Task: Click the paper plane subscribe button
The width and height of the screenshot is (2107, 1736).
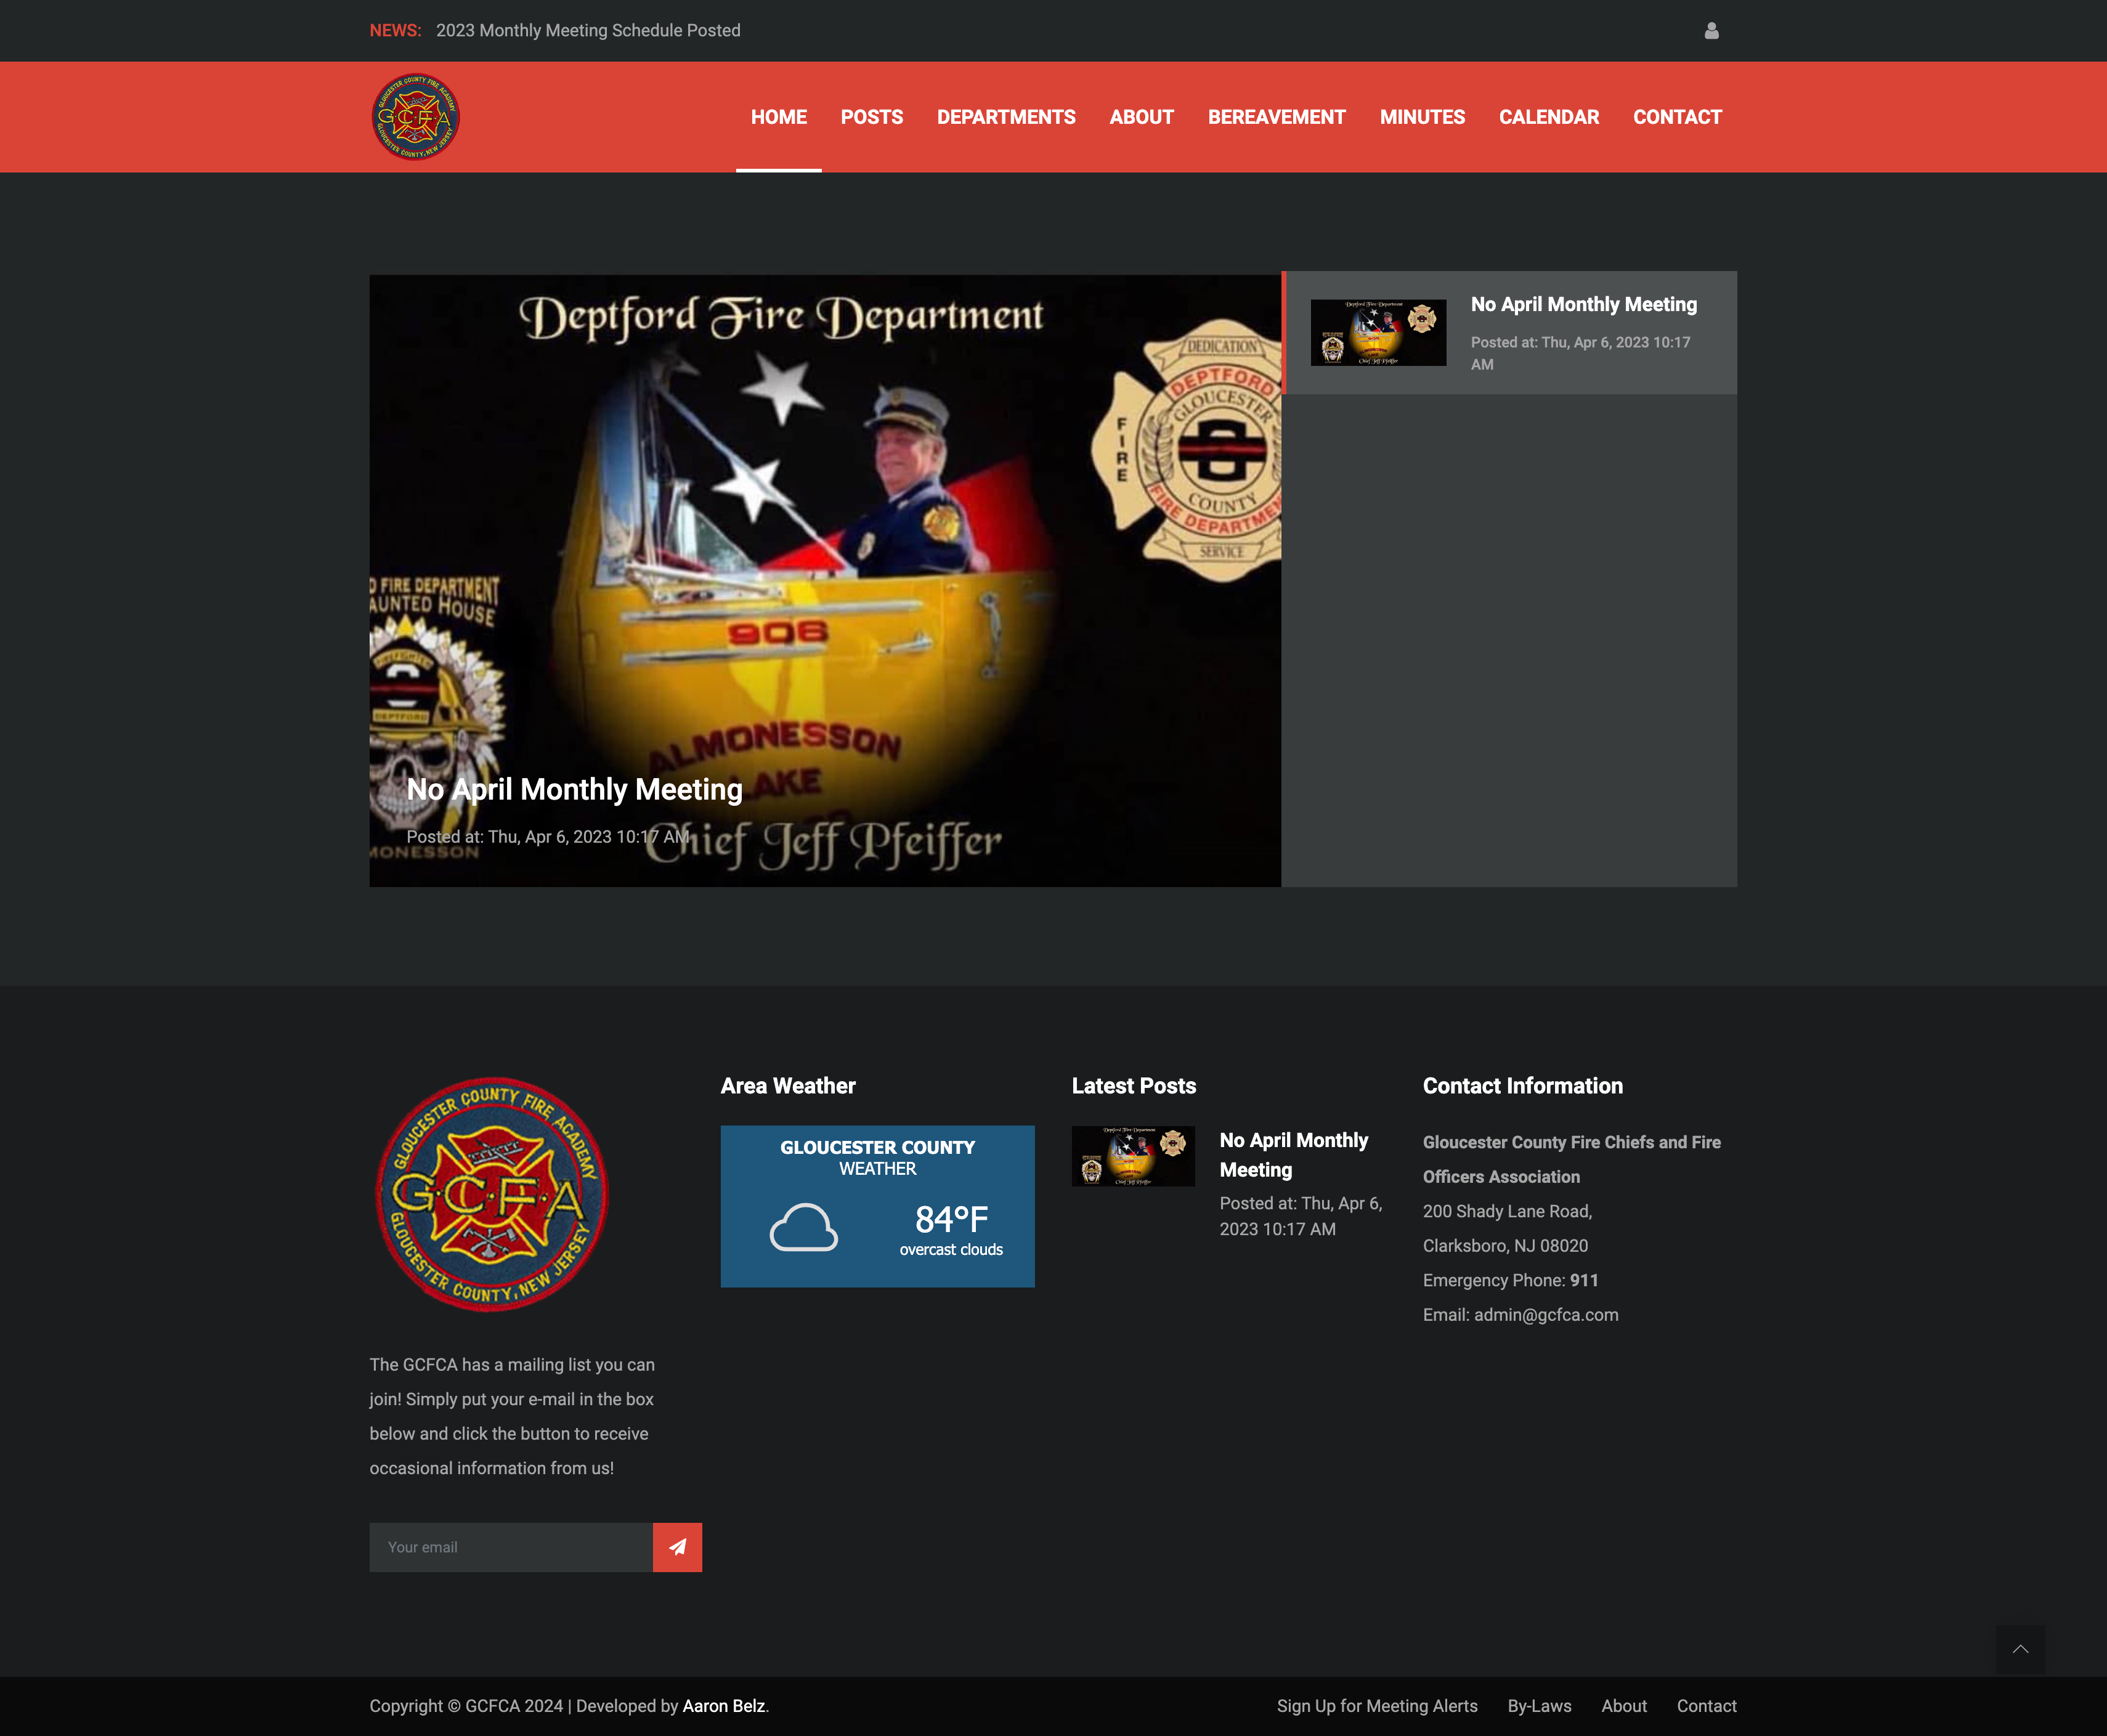Action: tap(677, 1547)
